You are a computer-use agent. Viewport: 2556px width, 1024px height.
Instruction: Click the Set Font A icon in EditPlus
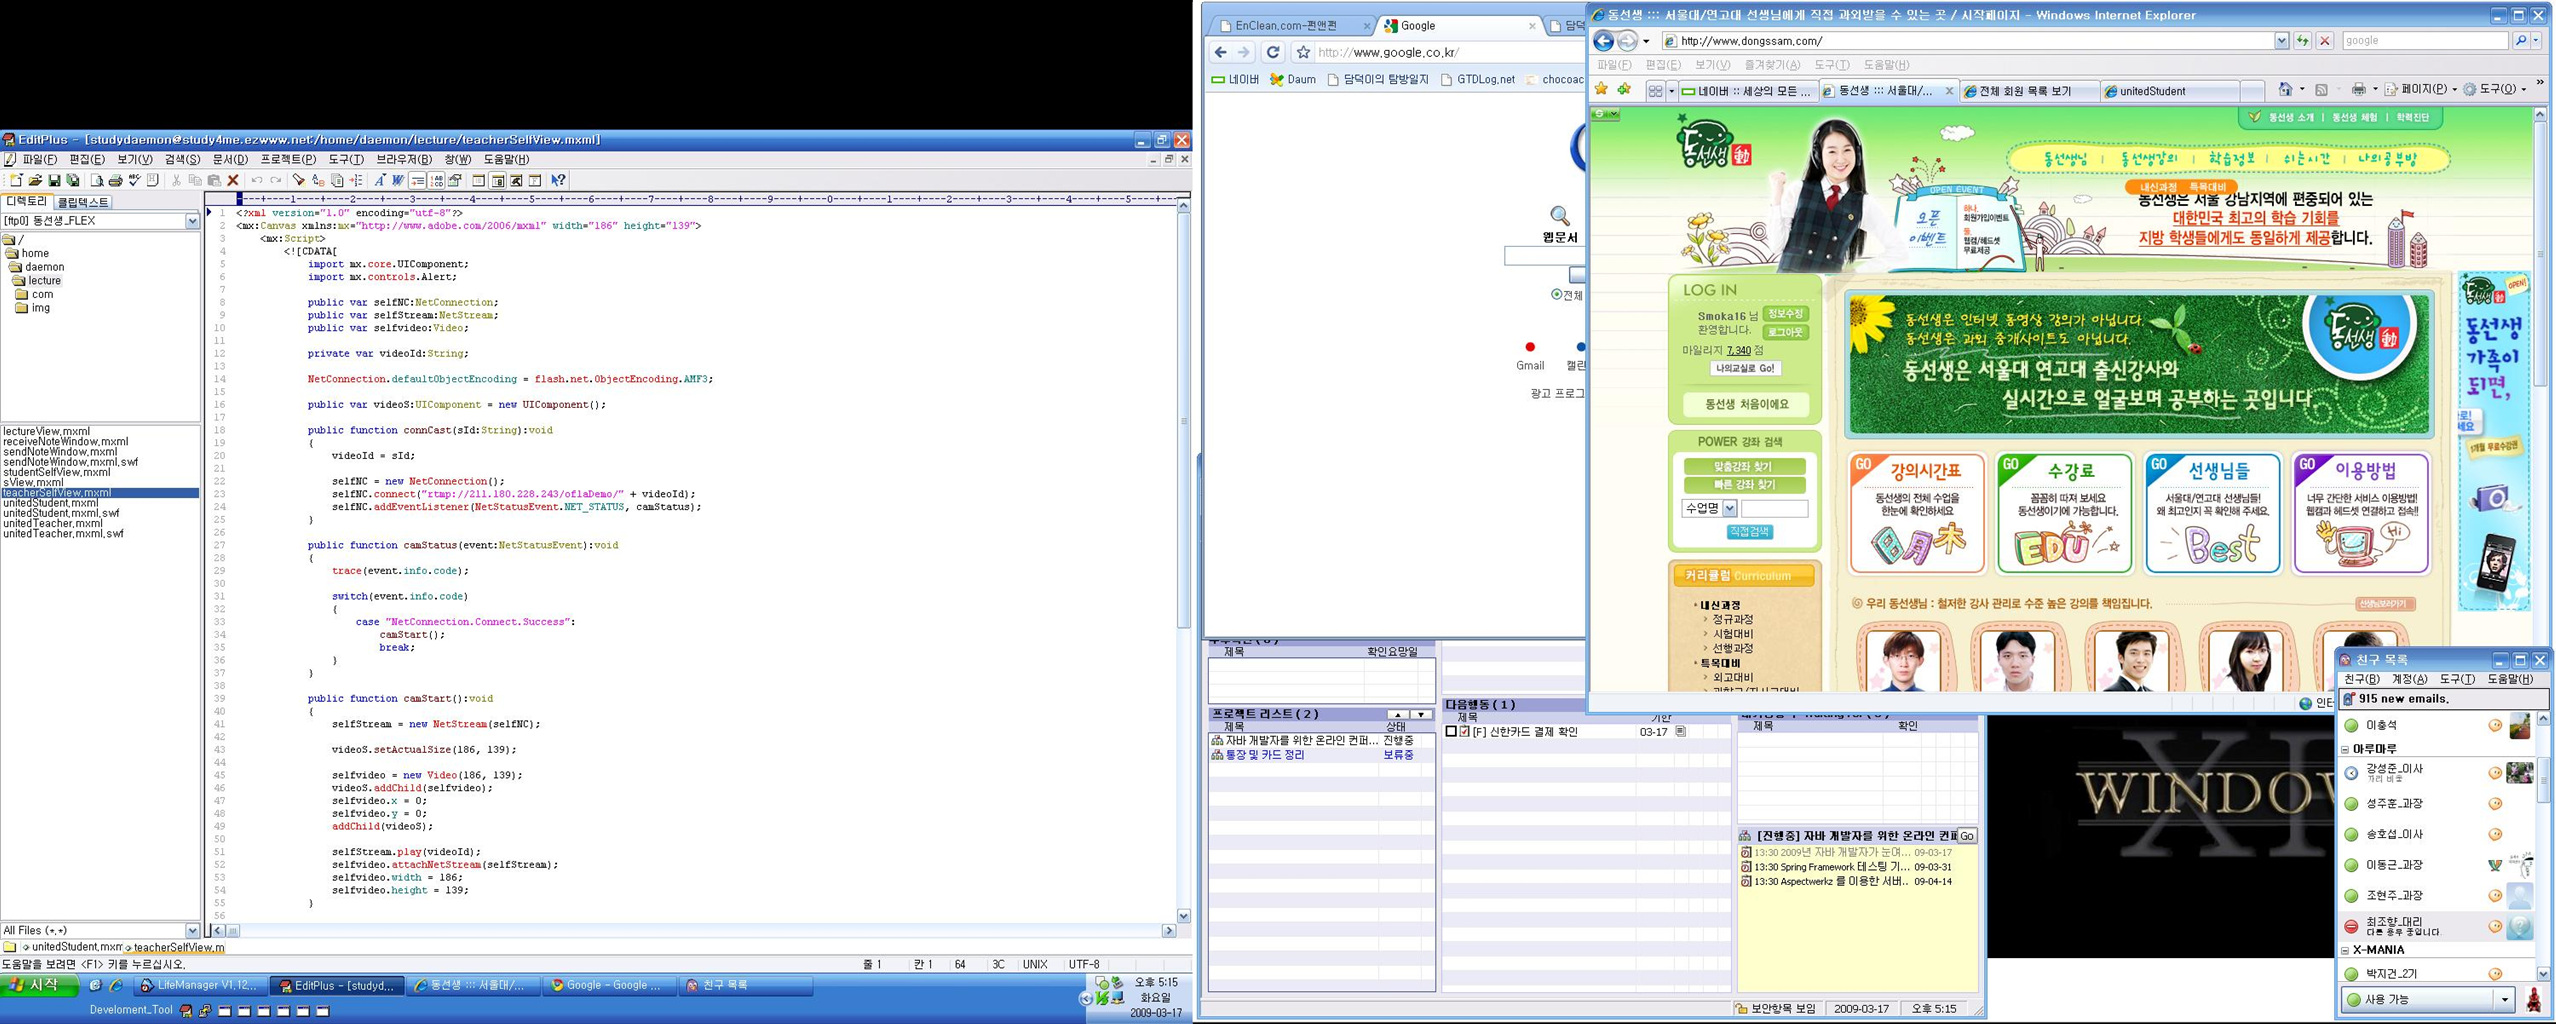[380, 180]
